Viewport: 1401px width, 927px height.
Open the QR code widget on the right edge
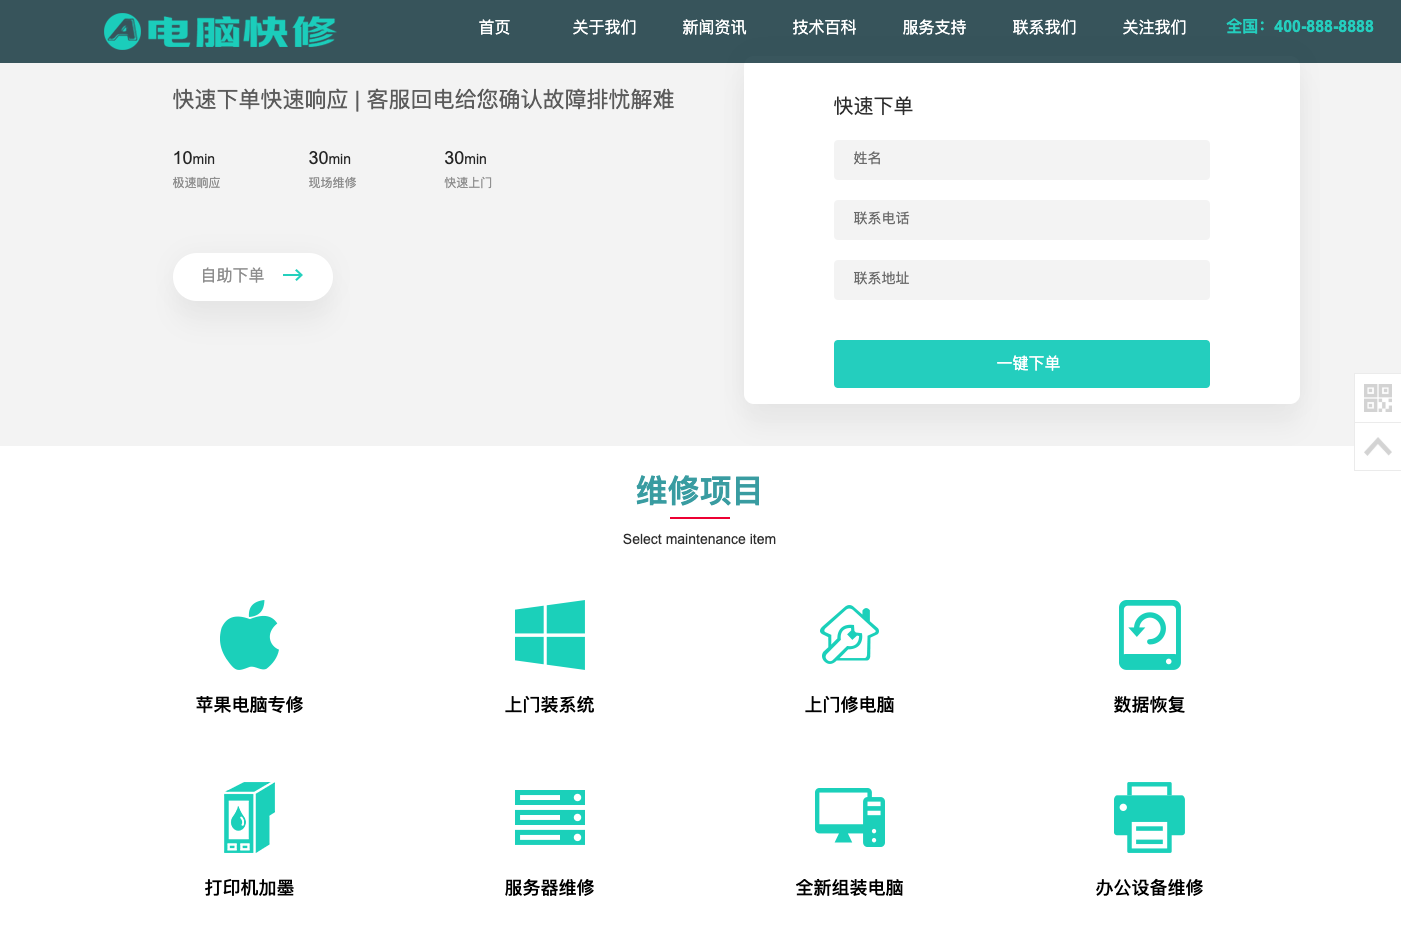[1378, 398]
